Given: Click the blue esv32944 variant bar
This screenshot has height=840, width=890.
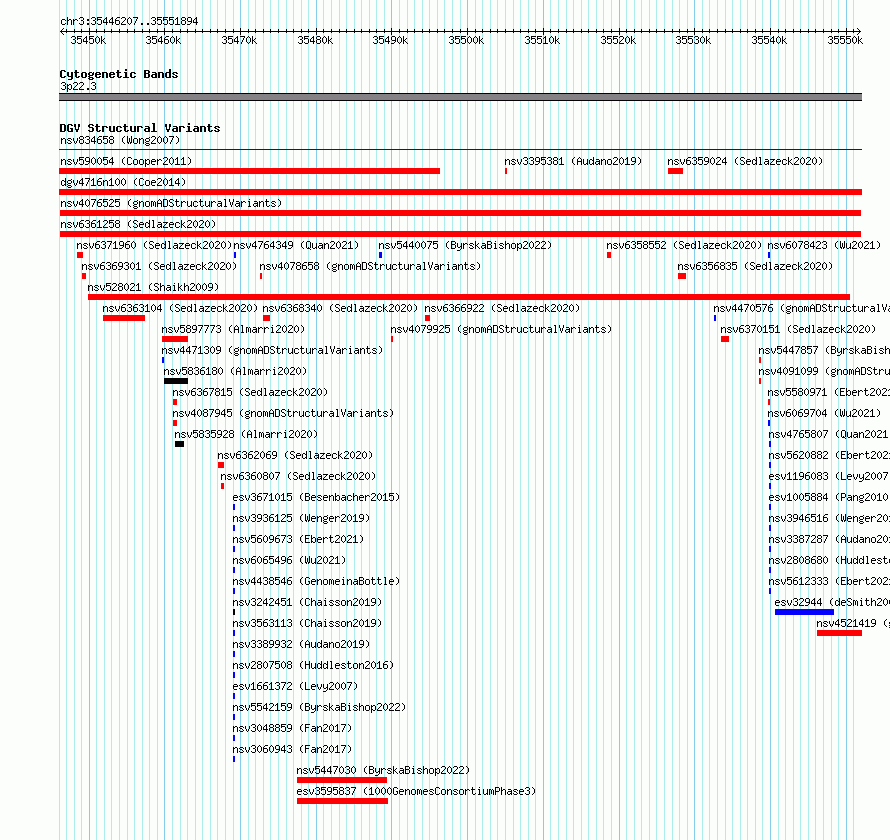Looking at the screenshot, I should point(804,612).
